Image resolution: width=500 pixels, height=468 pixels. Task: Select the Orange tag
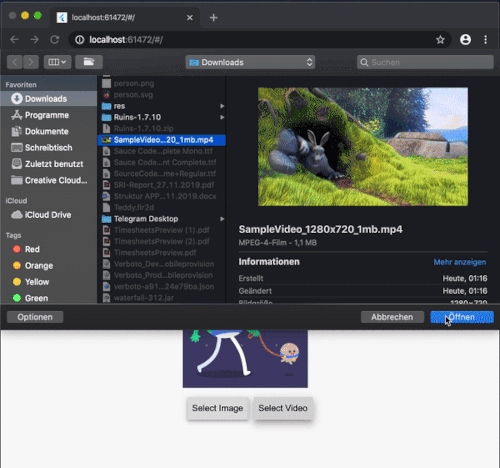(x=49, y=266)
